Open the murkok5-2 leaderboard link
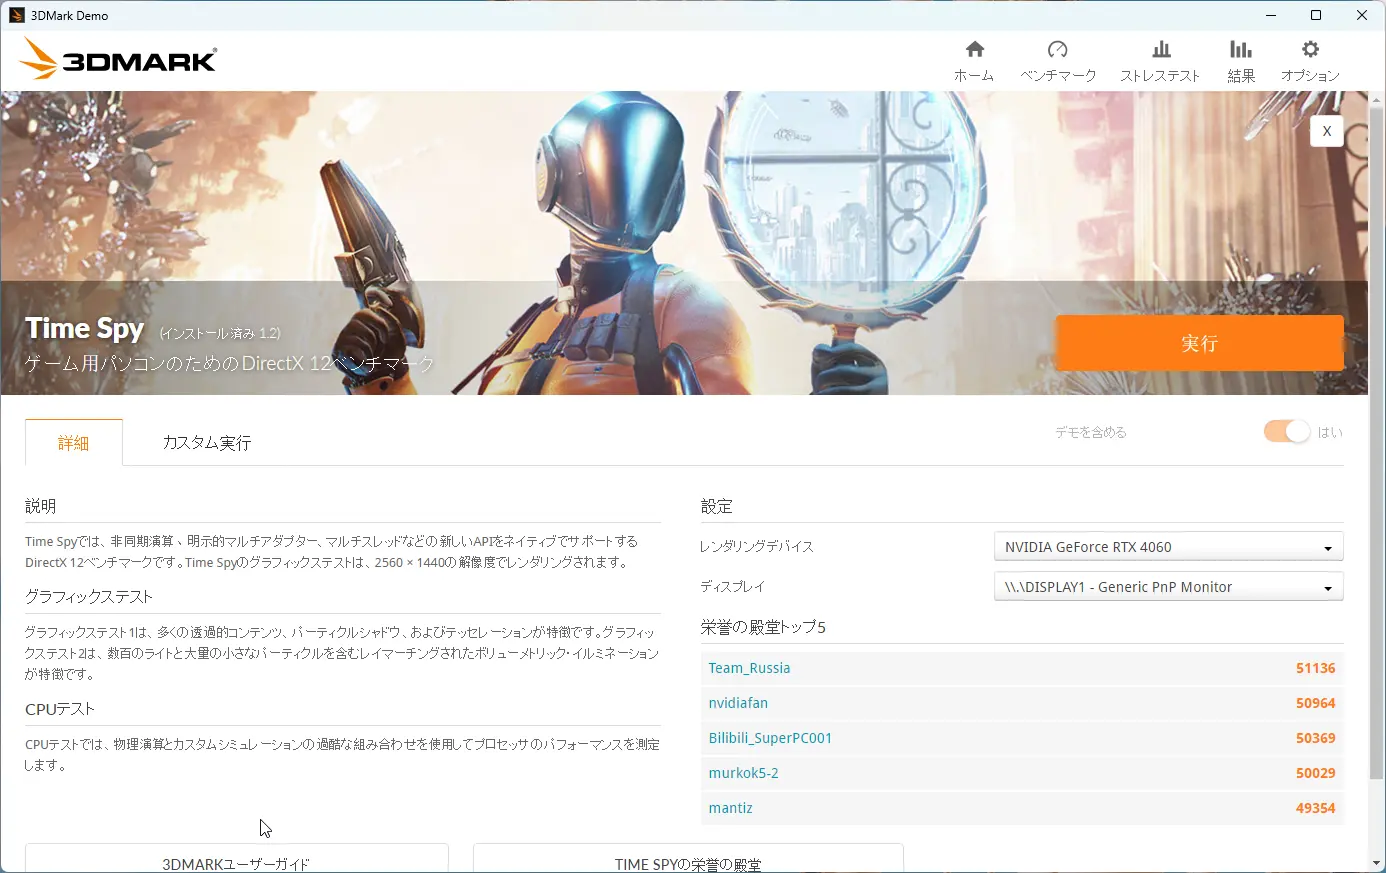Viewport: 1386px width, 873px height. (743, 773)
